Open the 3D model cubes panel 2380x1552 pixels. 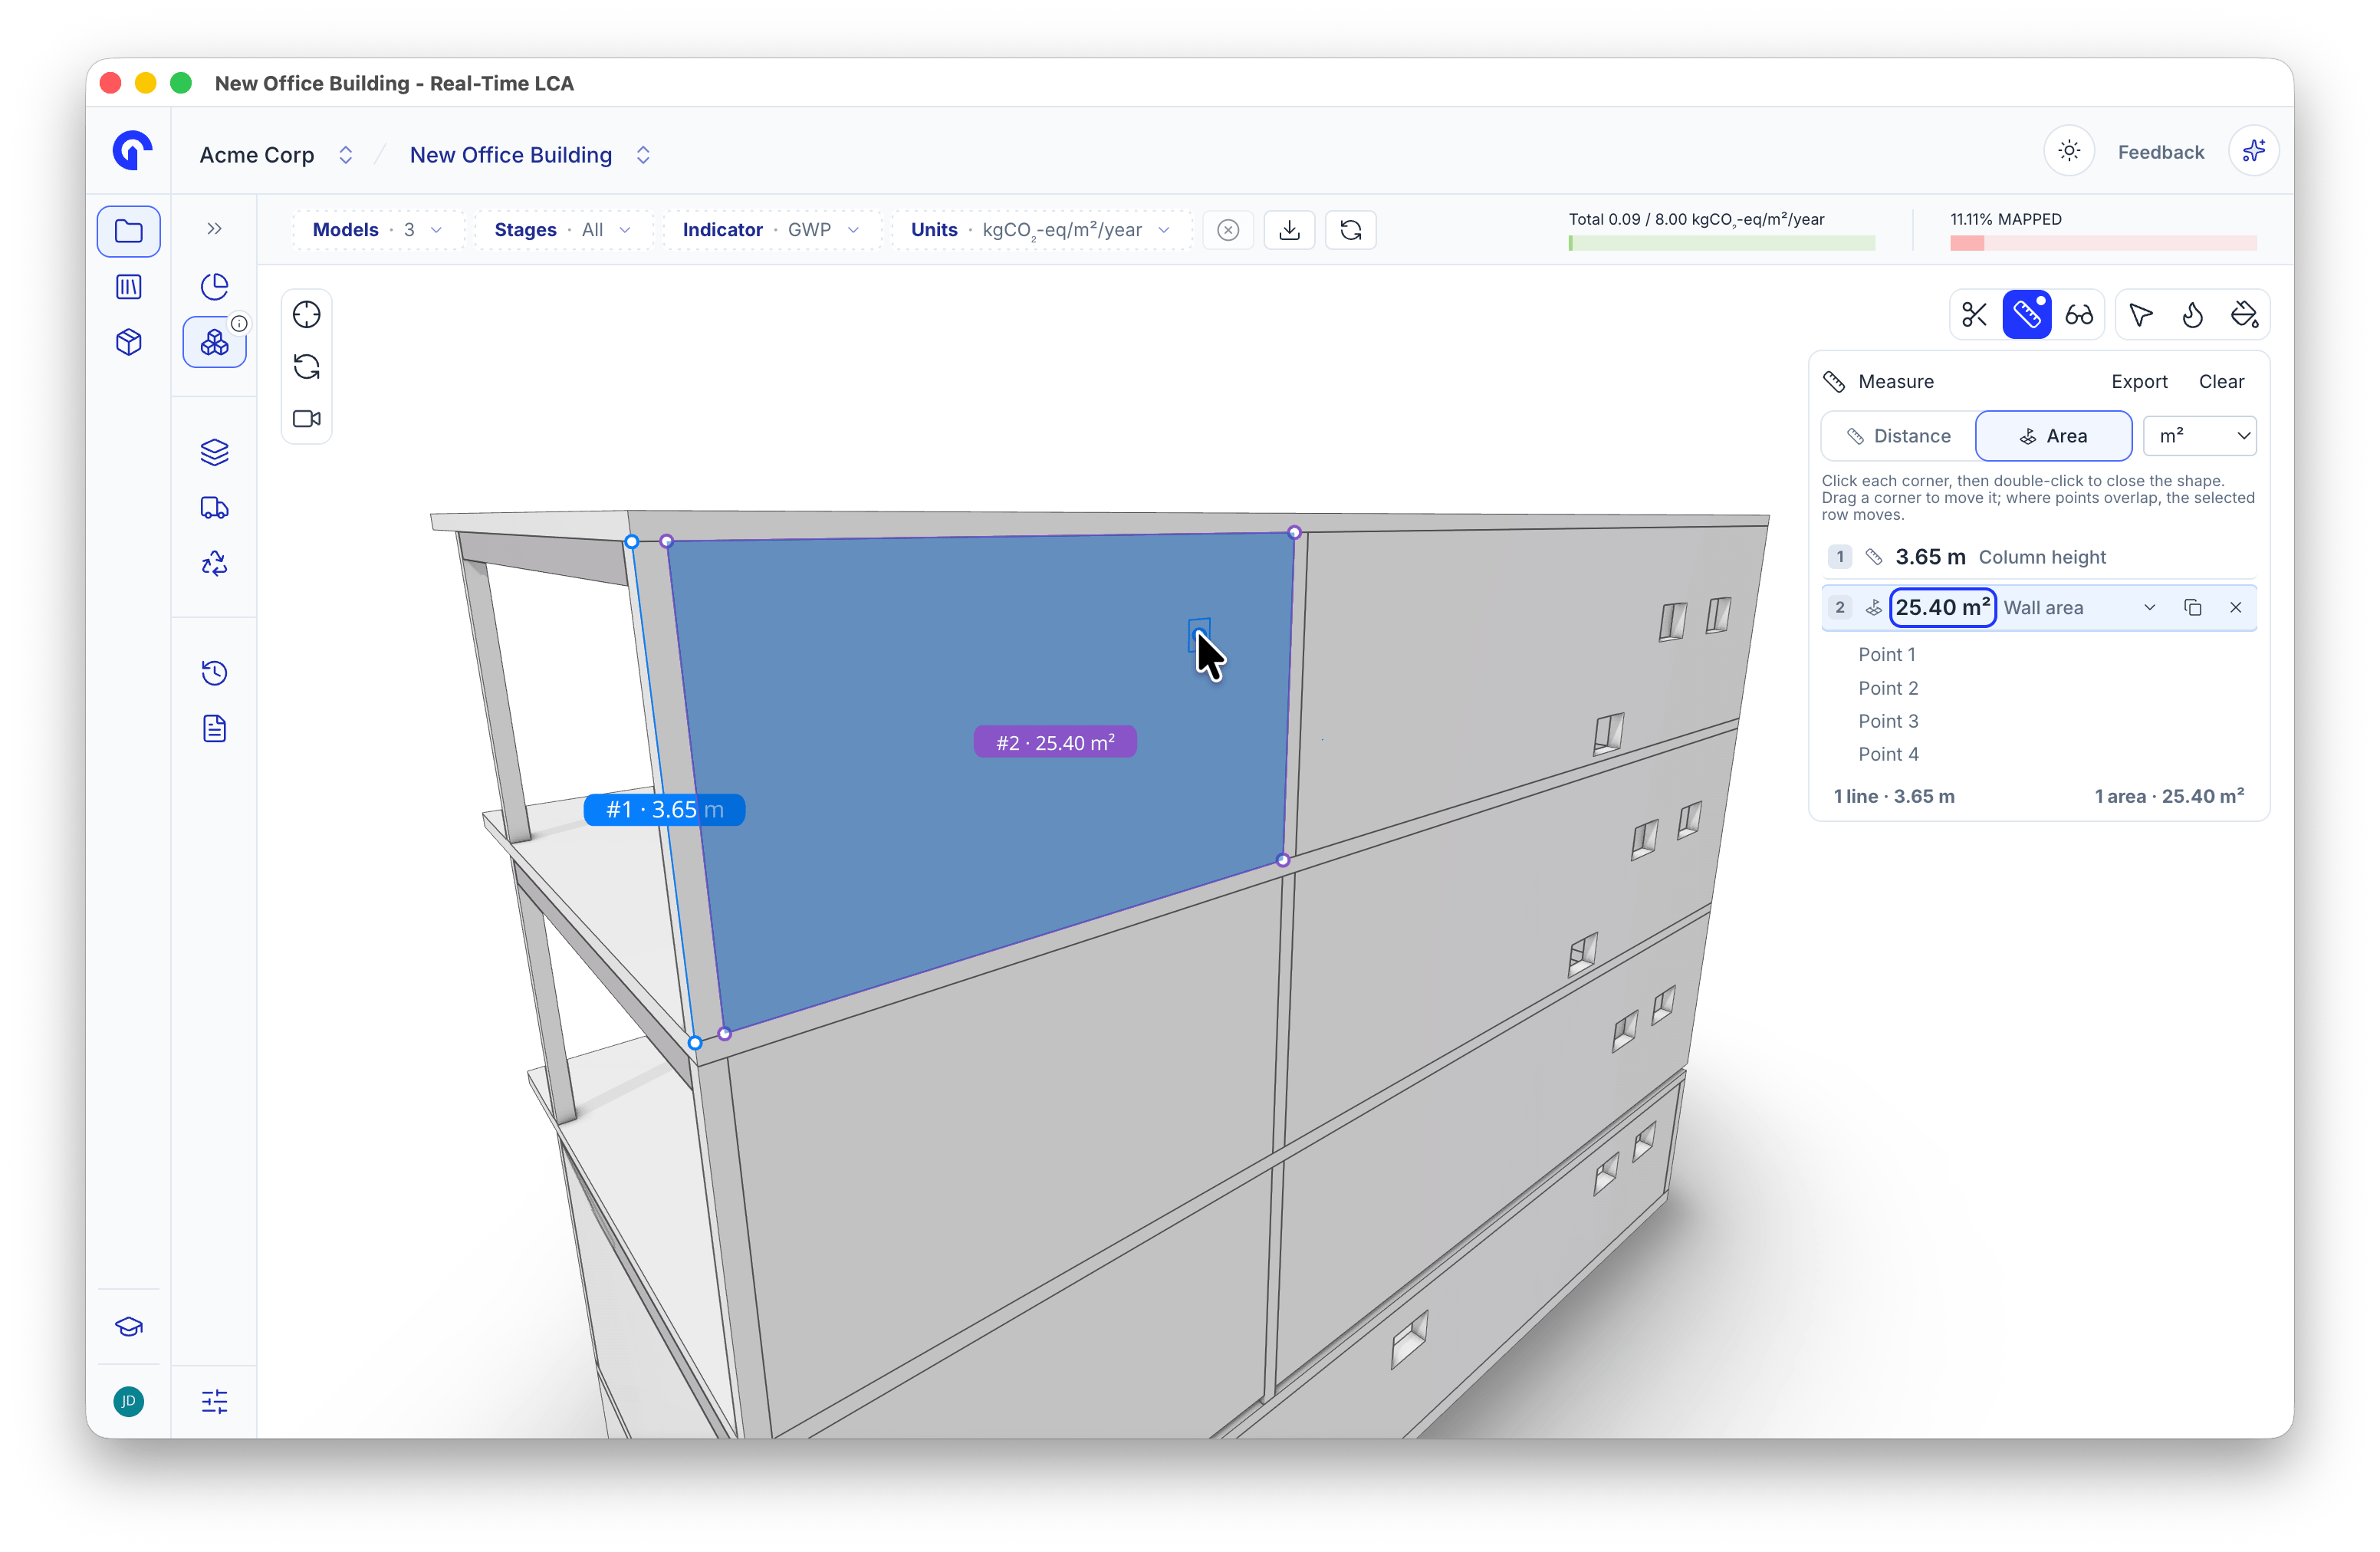point(214,343)
